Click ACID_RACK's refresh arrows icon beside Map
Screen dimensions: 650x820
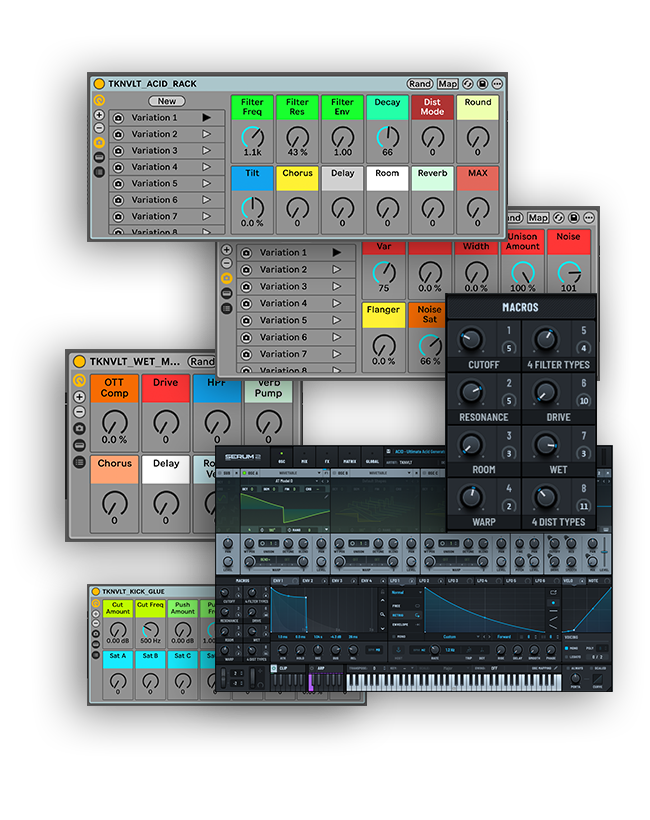(x=468, y=84)
